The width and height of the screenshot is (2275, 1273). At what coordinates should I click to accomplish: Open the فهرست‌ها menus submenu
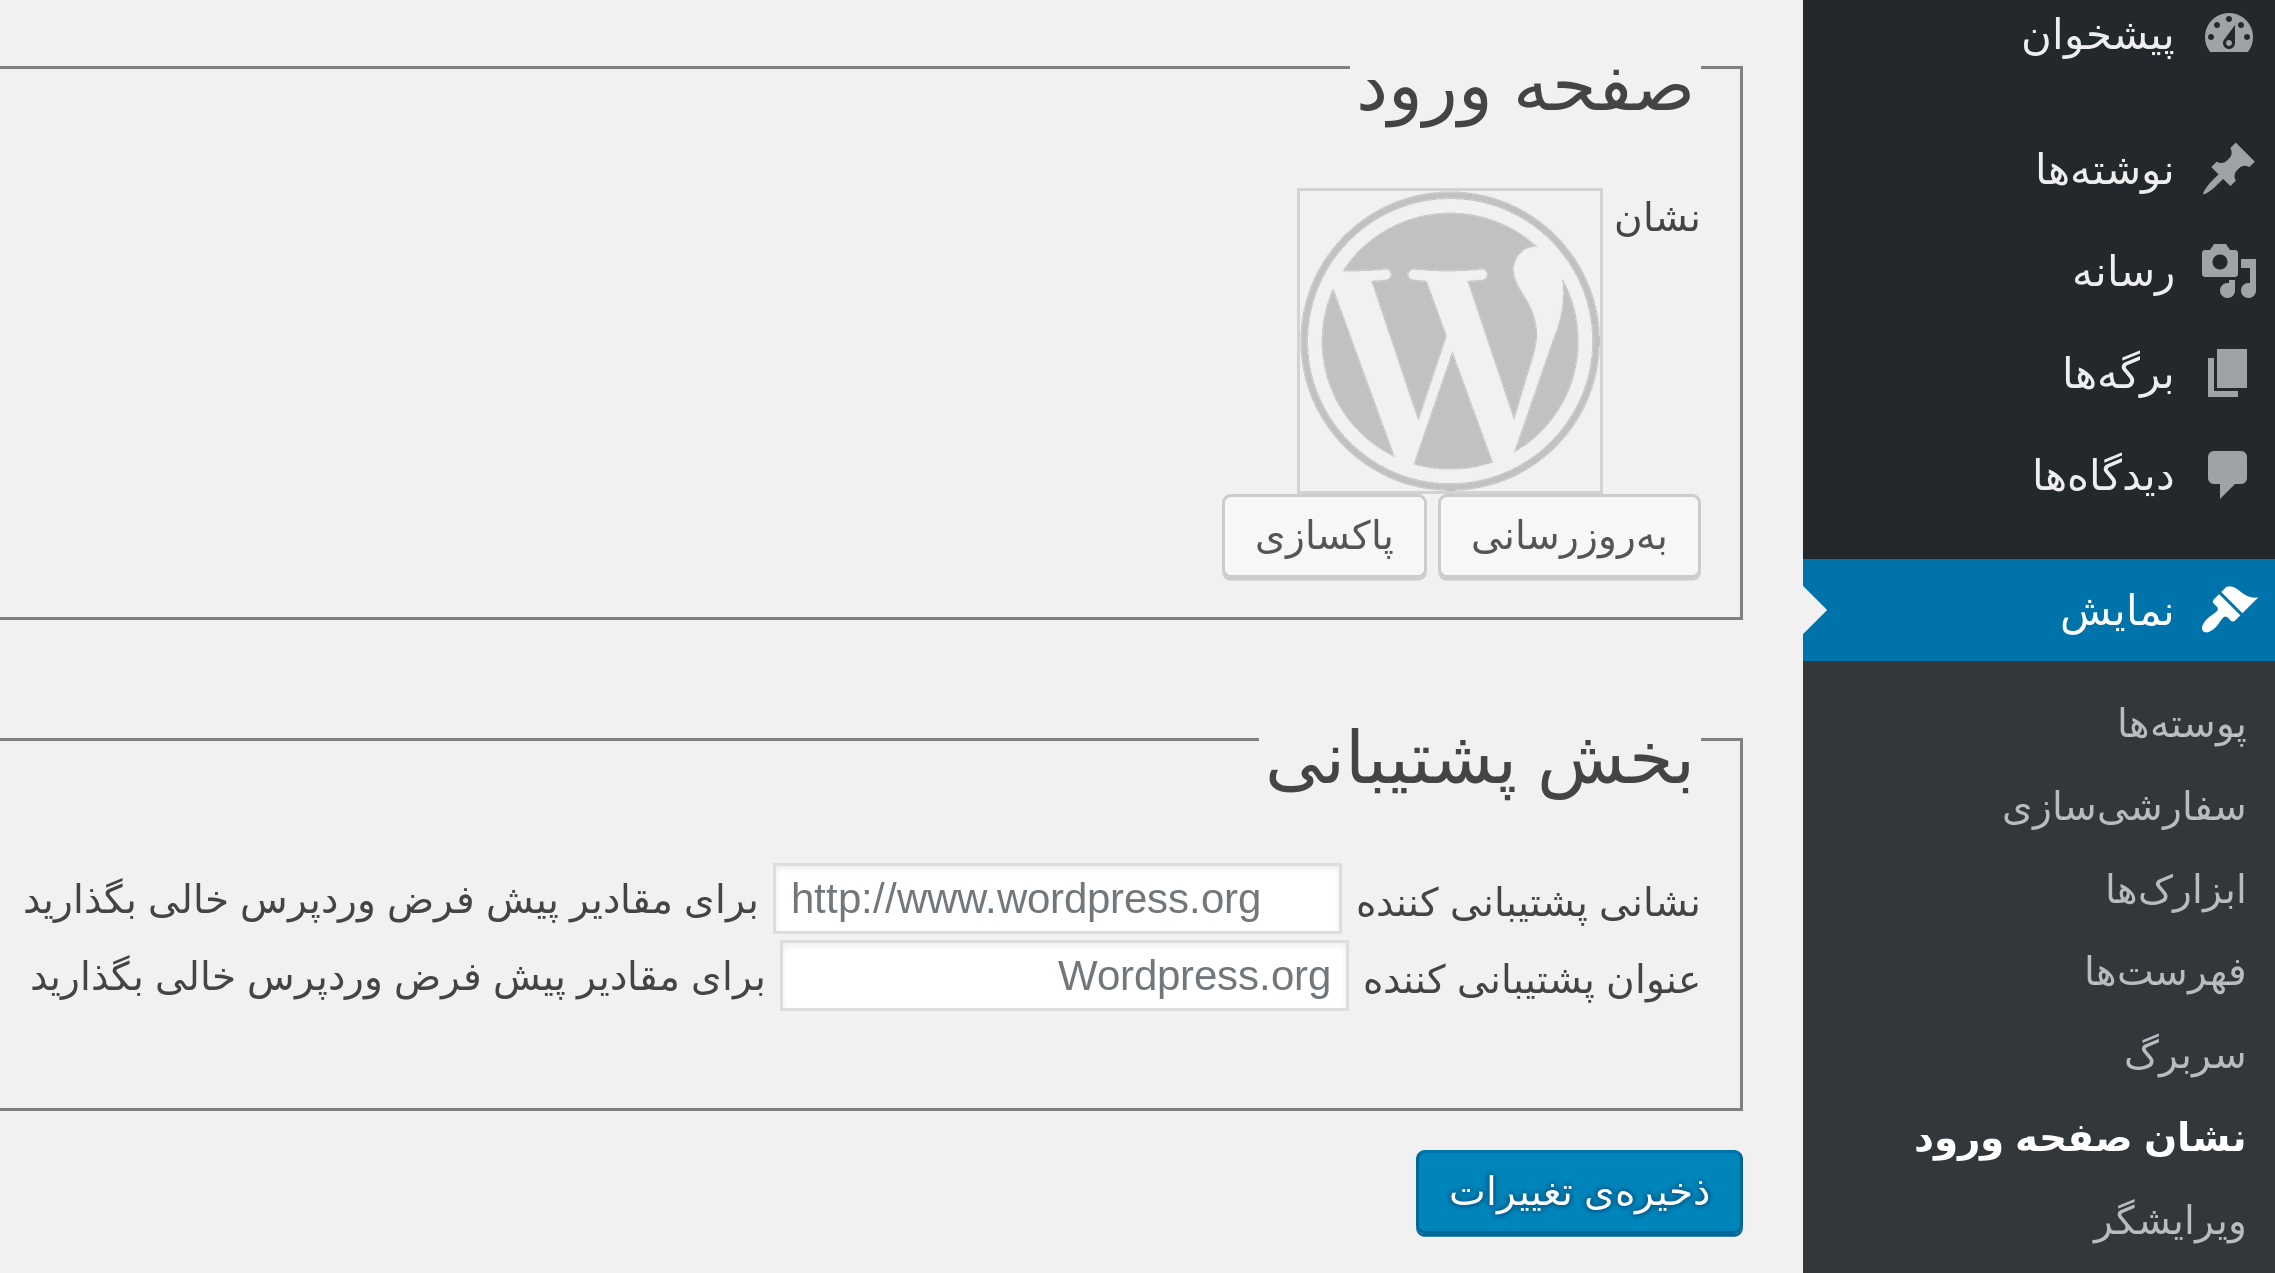pos(2164,972)
